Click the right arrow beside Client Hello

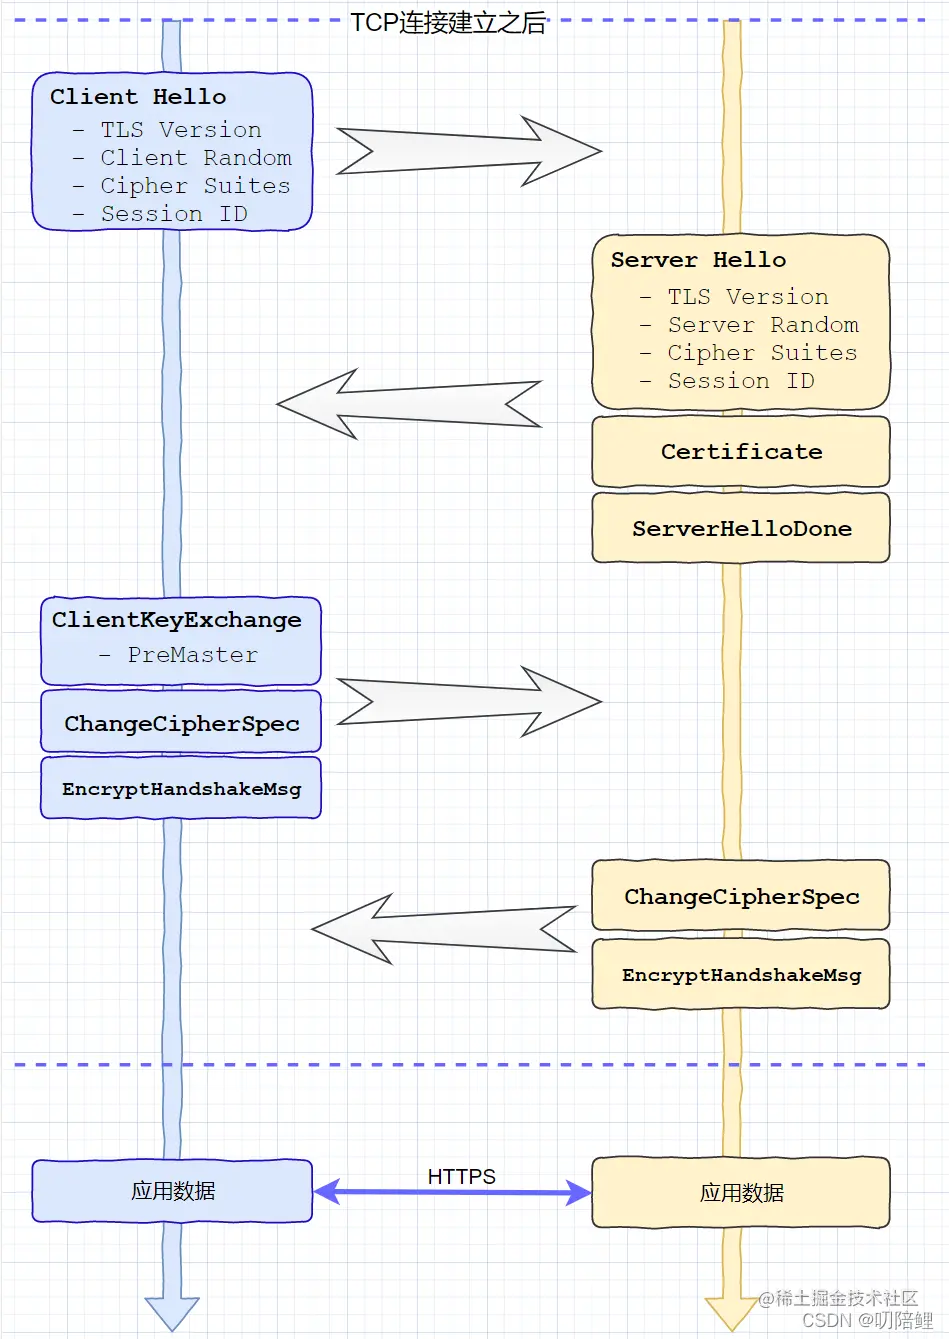click(469, 151)
